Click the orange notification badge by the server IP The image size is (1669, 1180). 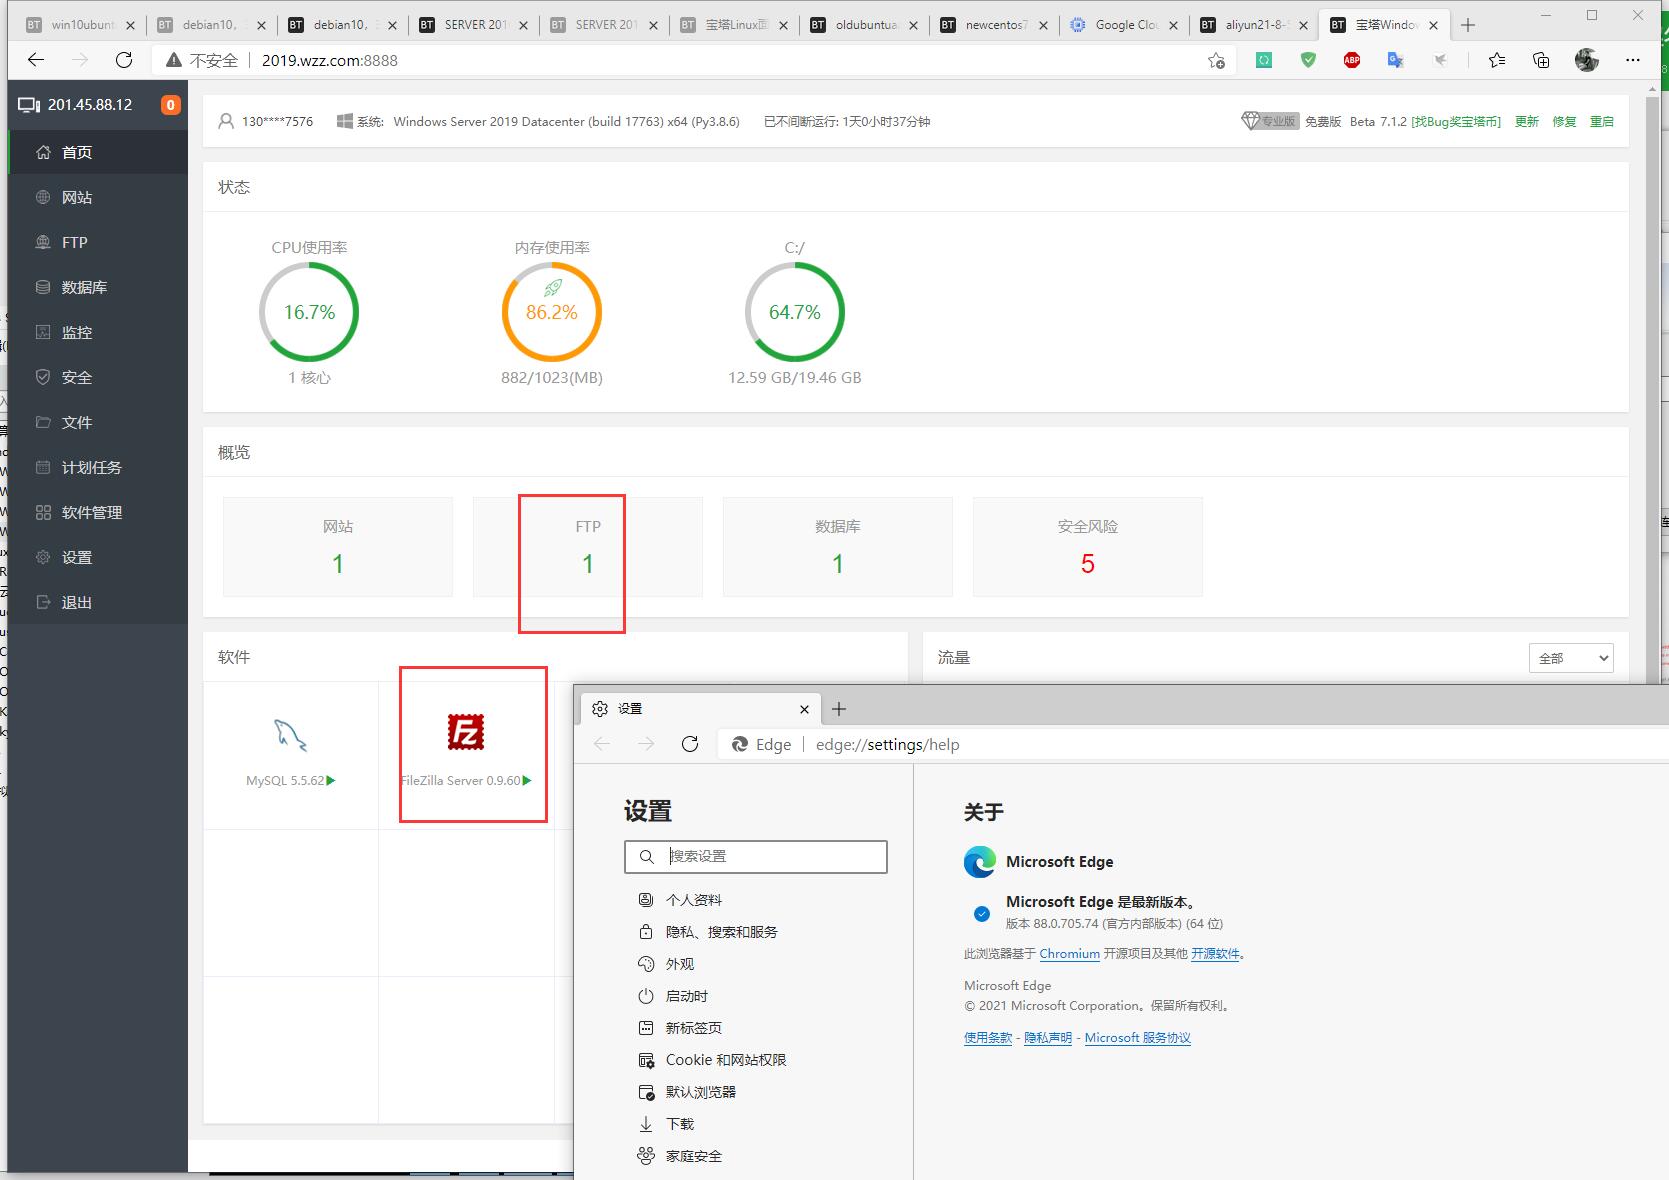(x=171, y=105)
